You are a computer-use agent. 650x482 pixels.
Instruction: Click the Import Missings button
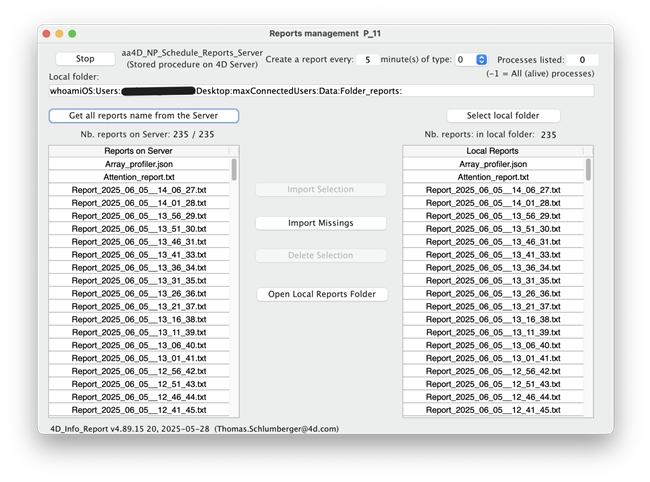pyautogui.click(x=320, y=223)
